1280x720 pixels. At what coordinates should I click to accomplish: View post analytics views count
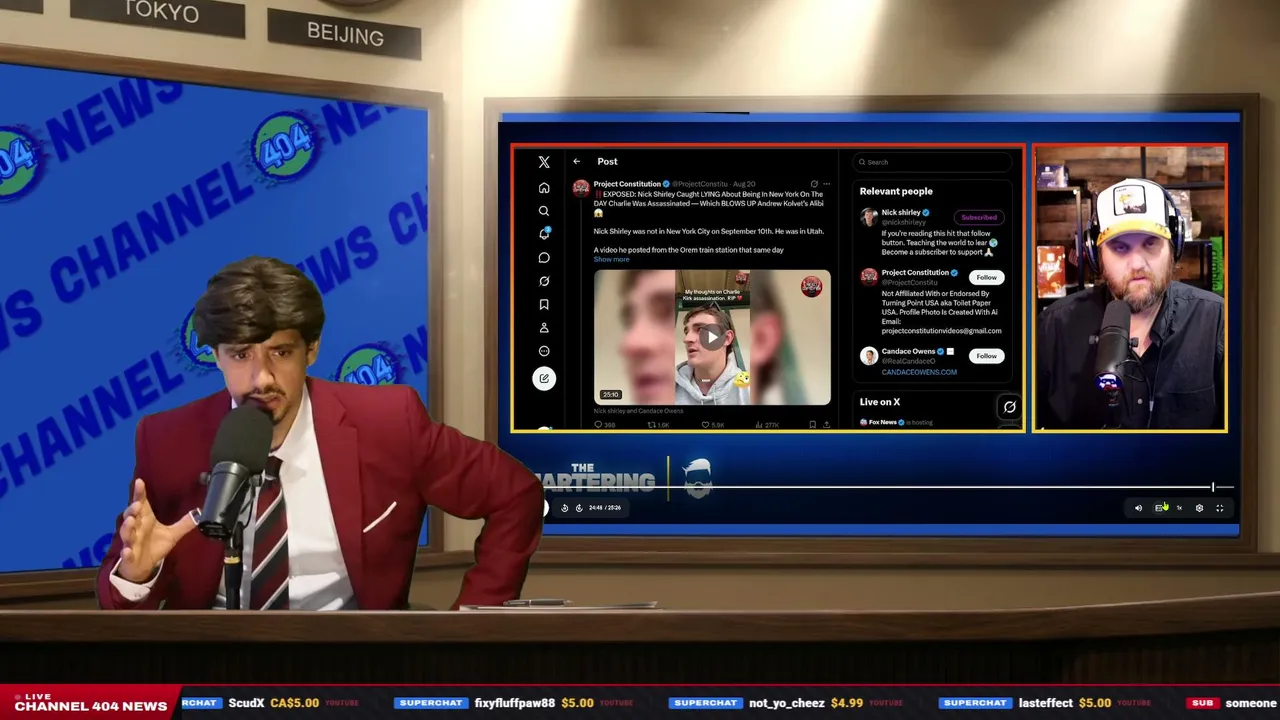coord(768,425)
